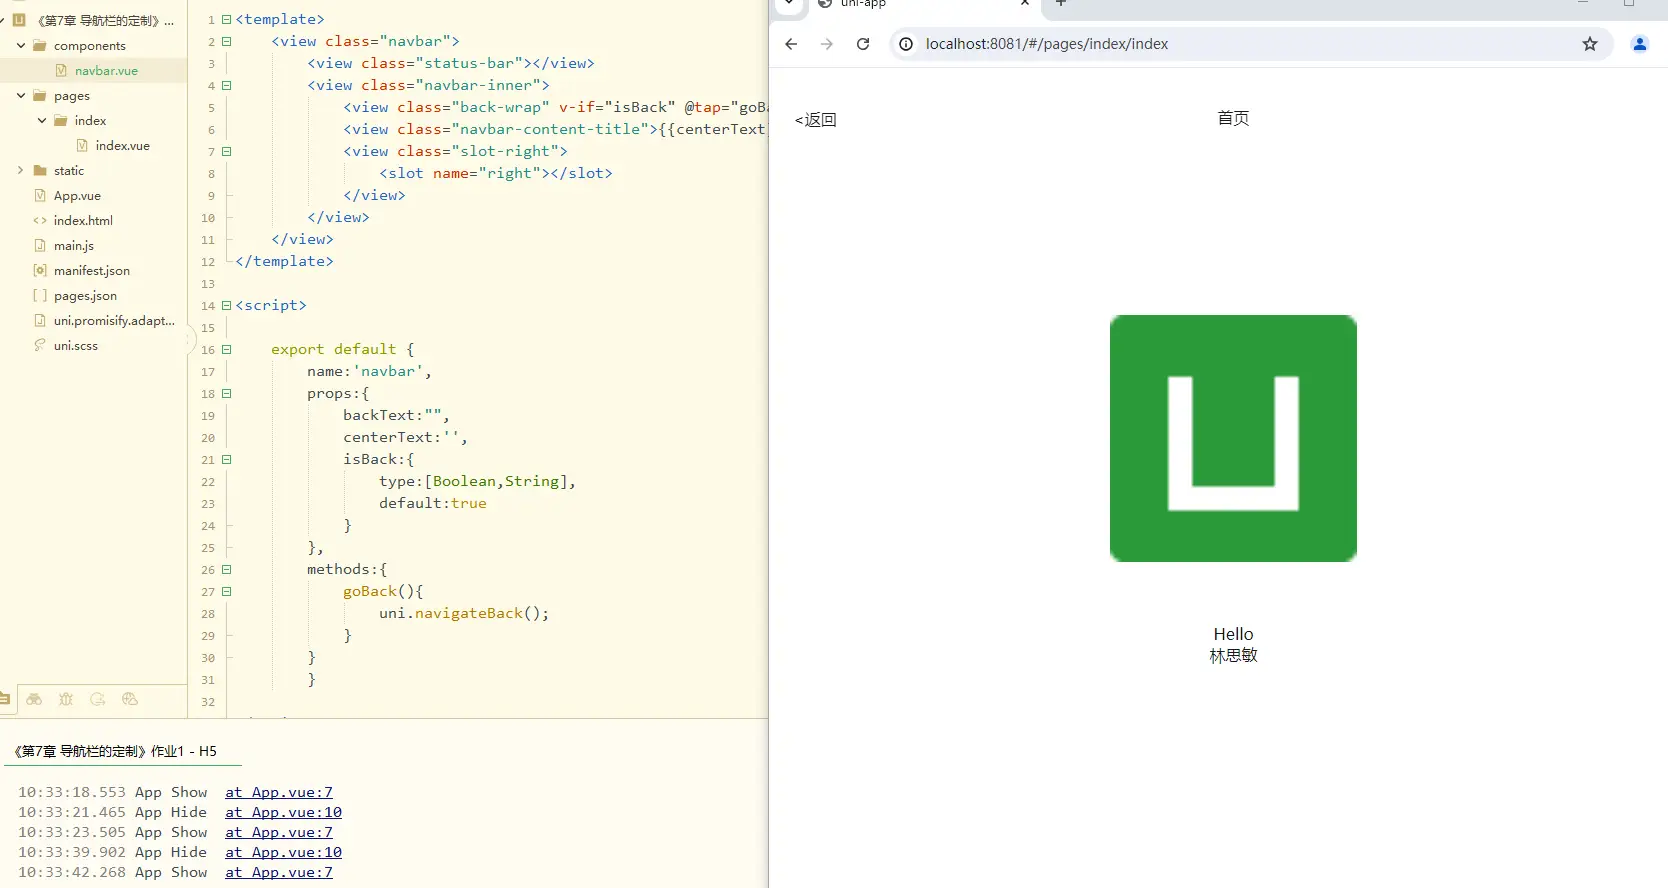Select the static folder in tree

pos(69,171)
